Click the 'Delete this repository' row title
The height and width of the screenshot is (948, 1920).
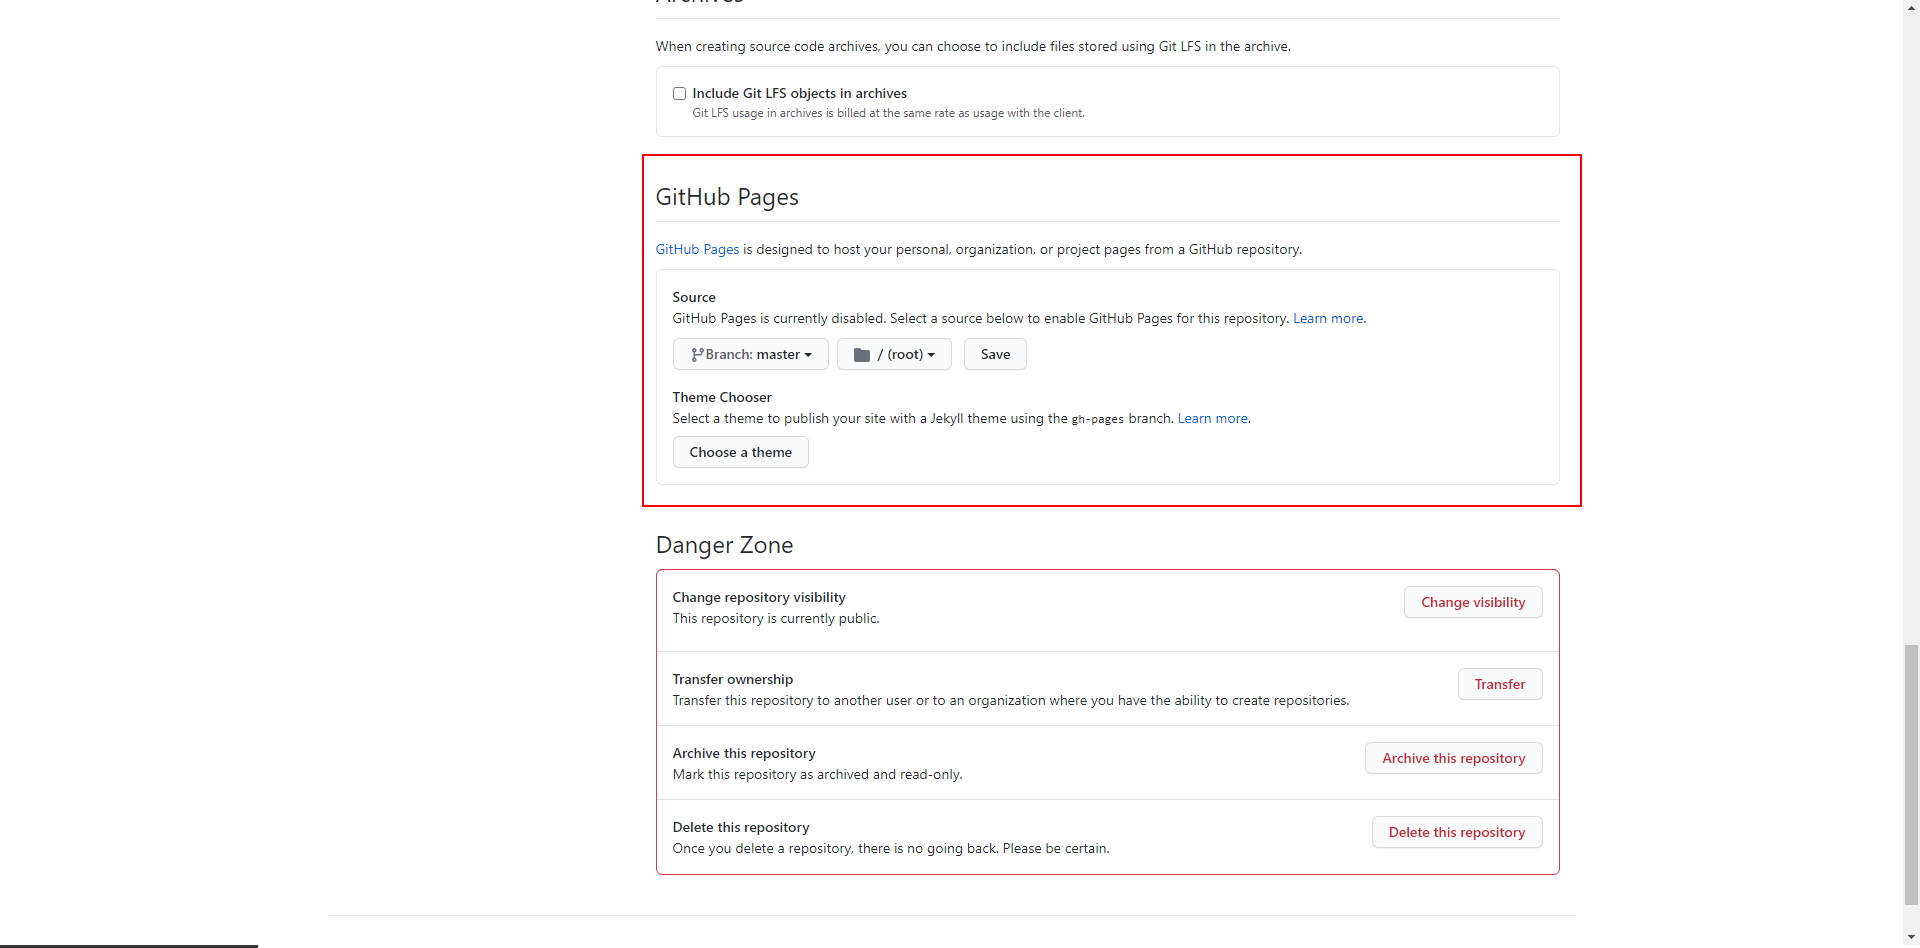click(x=741, y=827)
